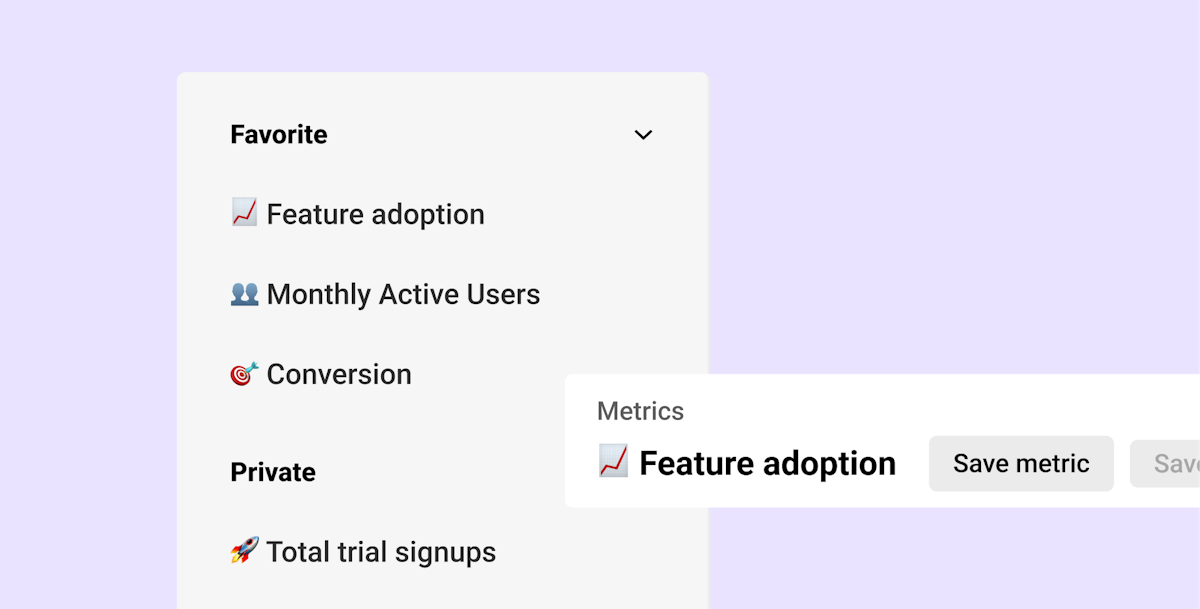Image resolution: width=1200 pixels, height=609 pixels.
Task: Go to the Metrics breadcrumb link
Action: pos(640,411)
